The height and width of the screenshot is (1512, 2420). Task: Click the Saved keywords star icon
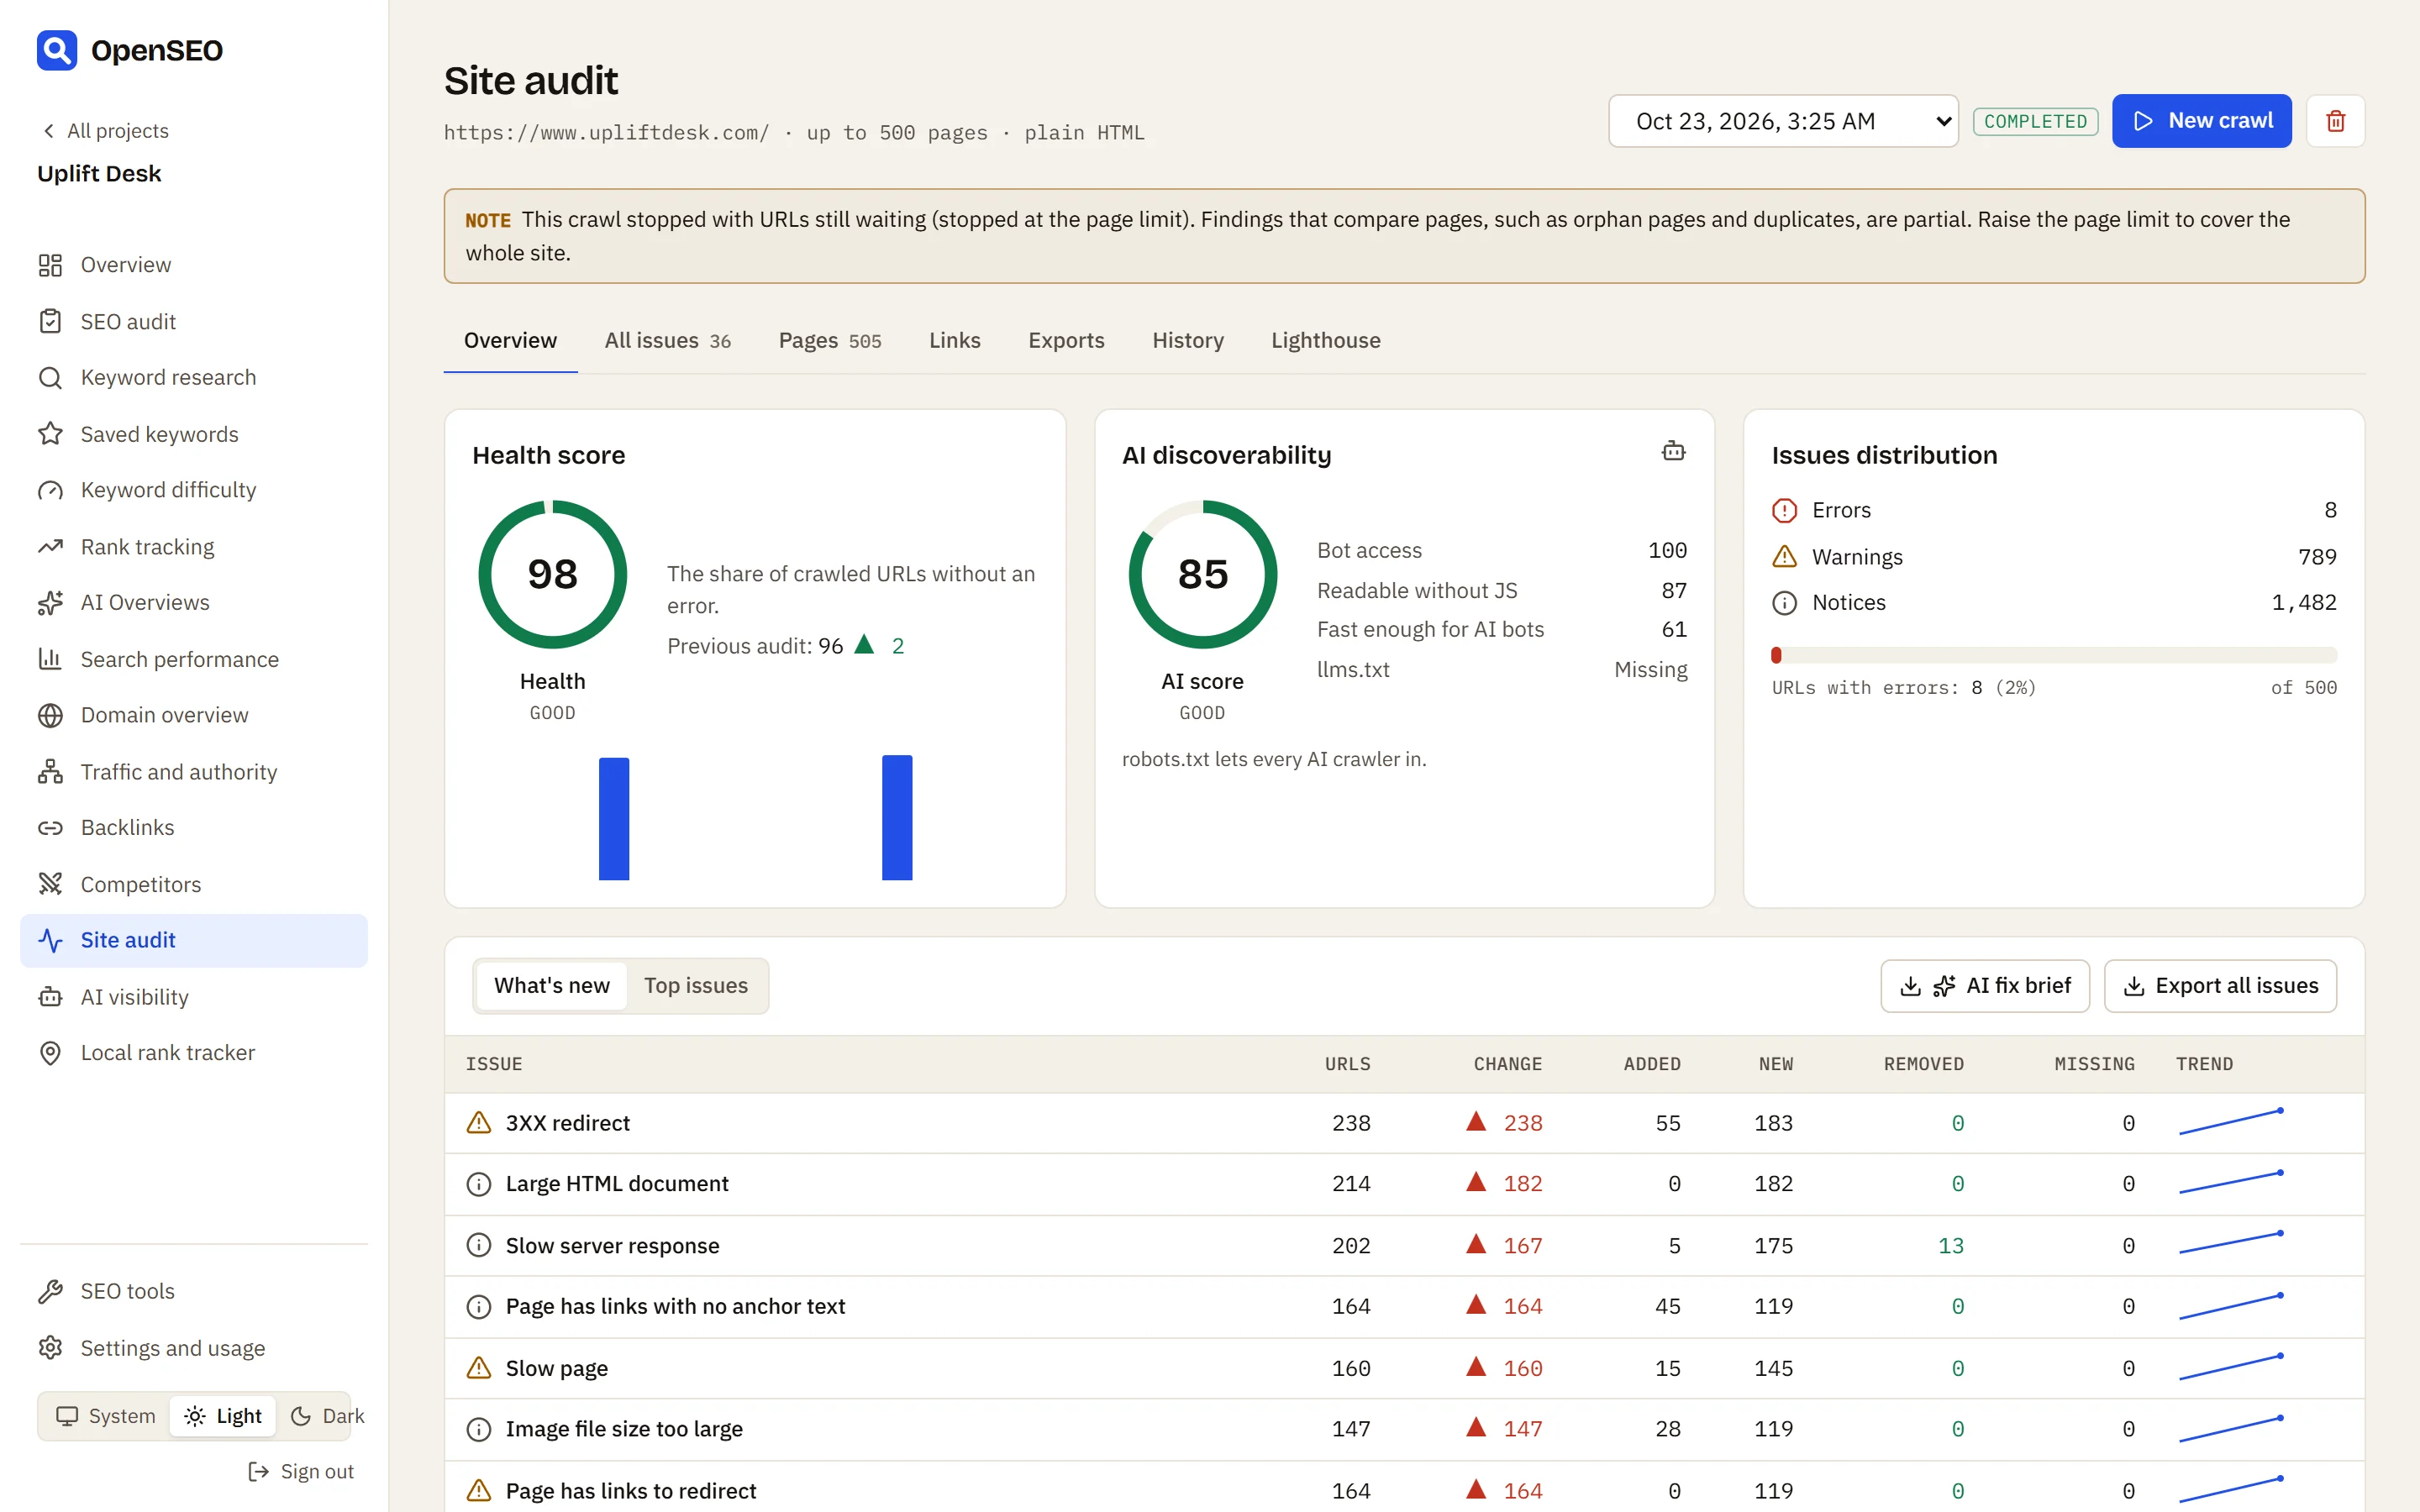(x=50, y=434)
